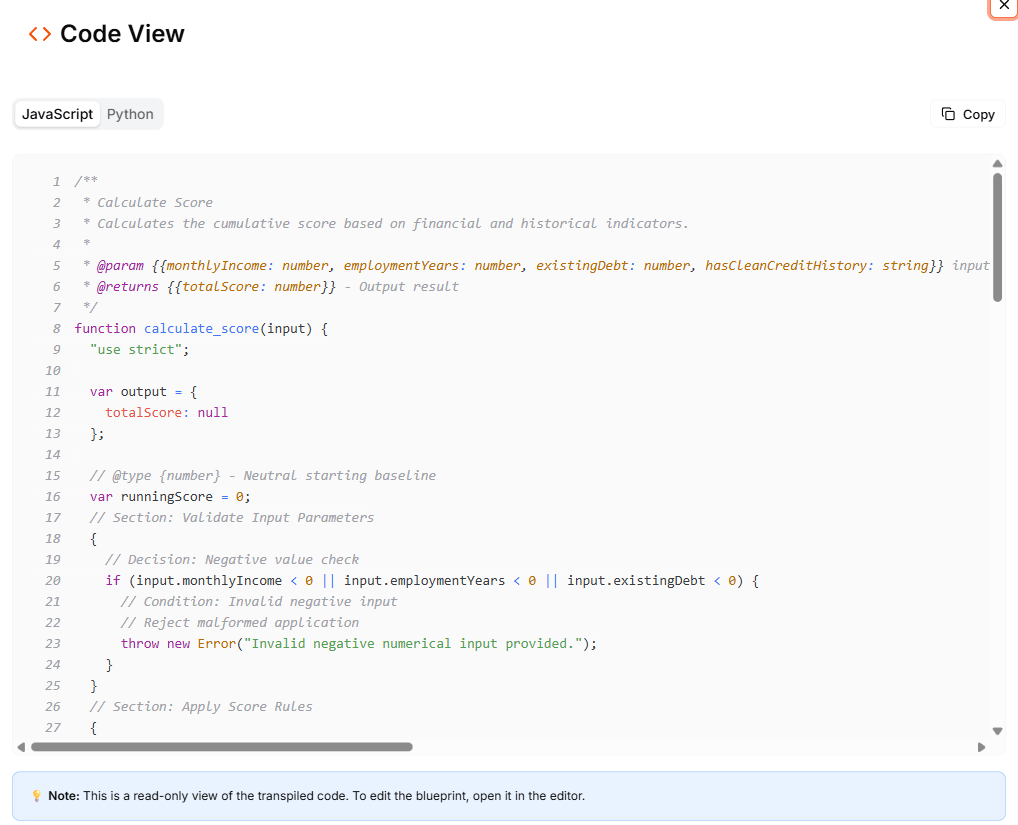Switch to the JavaScript tab
The image size is (1018, 825).
point(57,114)
